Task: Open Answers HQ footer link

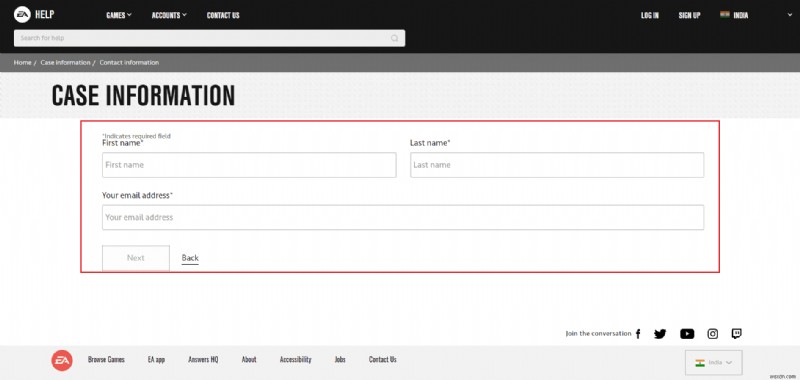Action: [x=203, y=360]
